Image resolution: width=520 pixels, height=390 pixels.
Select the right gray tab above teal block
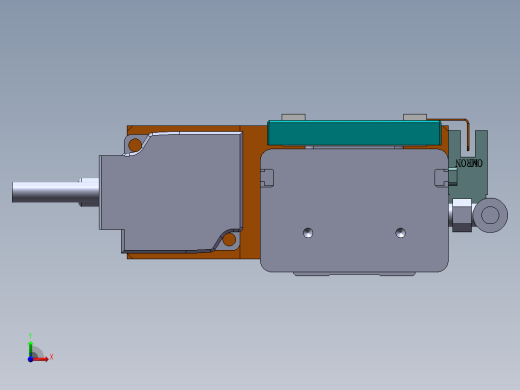[415, 117]
